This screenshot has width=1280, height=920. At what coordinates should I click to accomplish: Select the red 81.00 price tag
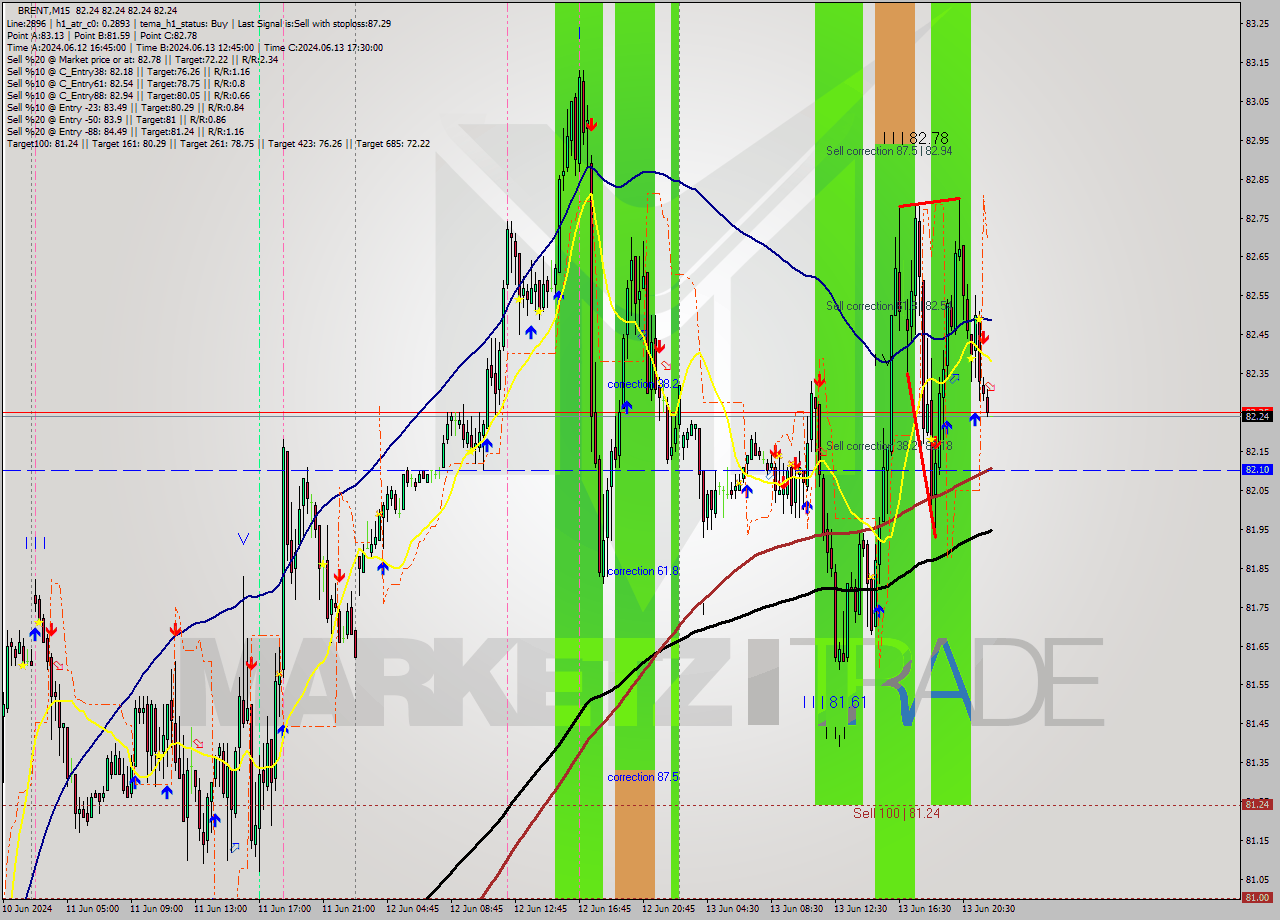(x=1257, y=897)
